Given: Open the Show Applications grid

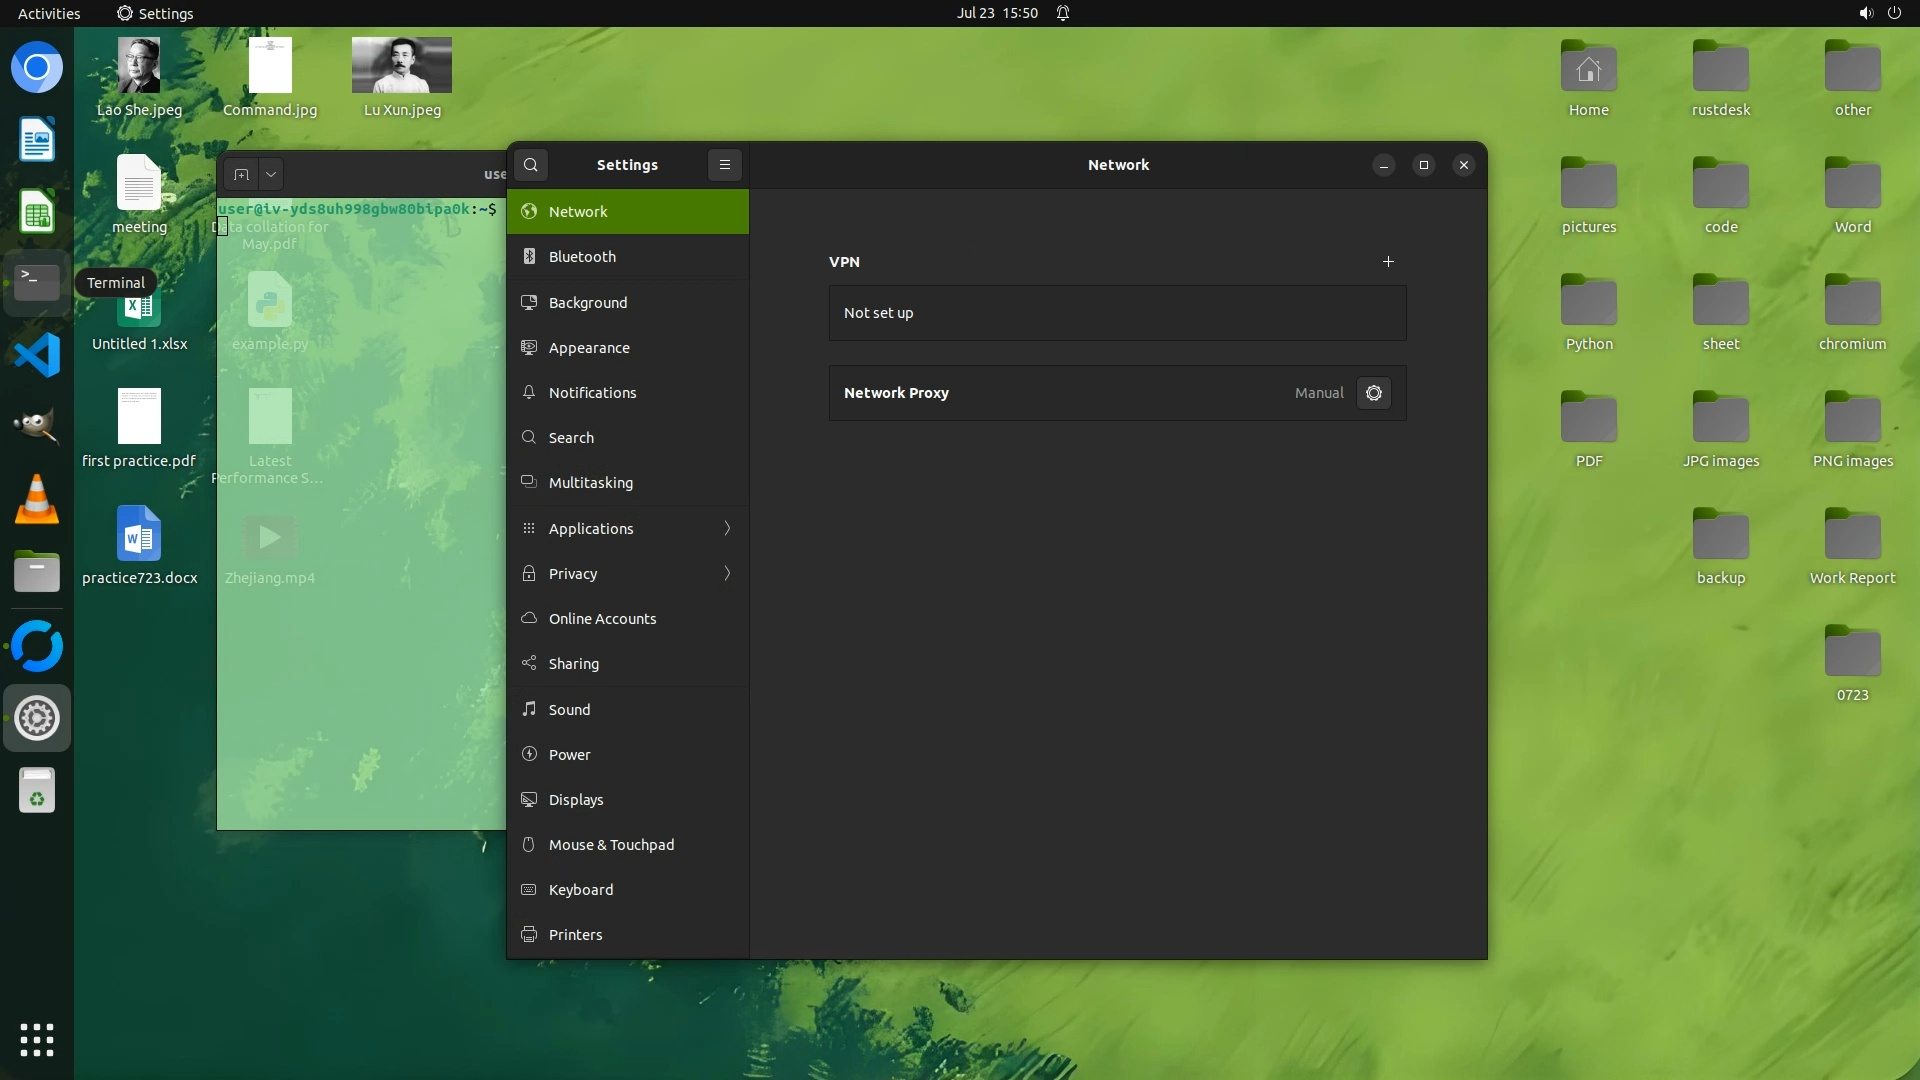Looking at the screenshot, I should 37,1040.
